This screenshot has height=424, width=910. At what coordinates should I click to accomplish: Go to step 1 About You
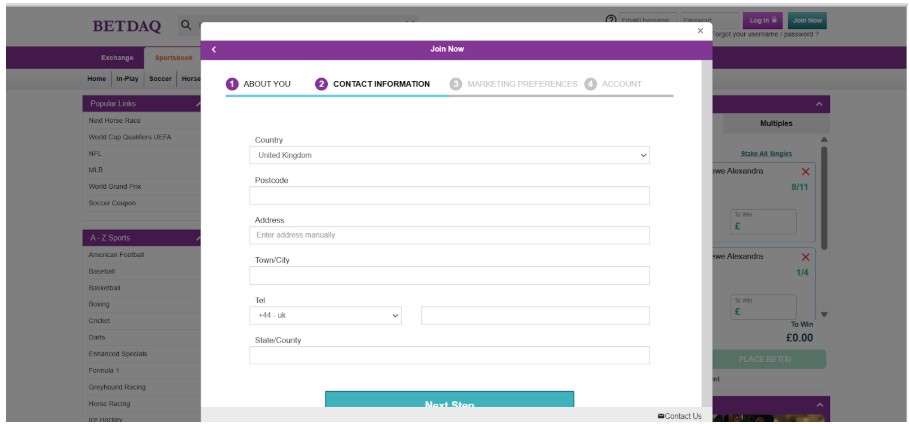[258, 84]
